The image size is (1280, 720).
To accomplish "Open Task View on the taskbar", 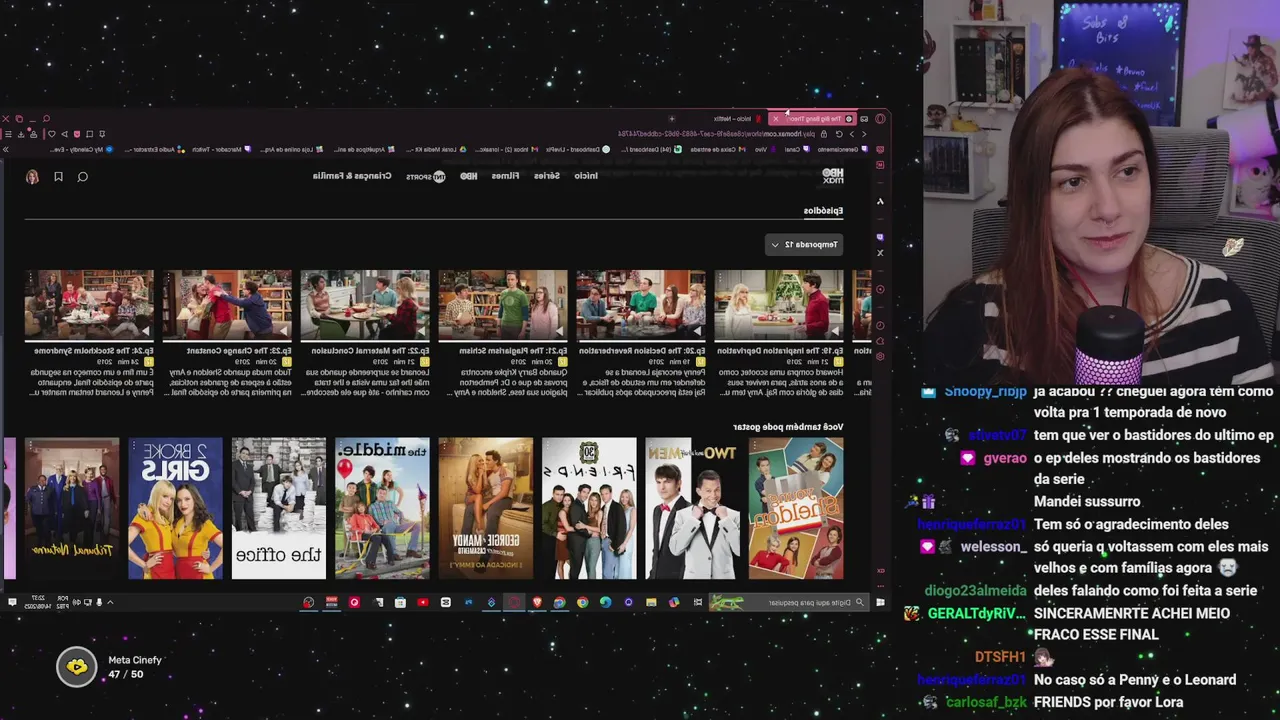I will pyautogui.click(x=698, y=602).
